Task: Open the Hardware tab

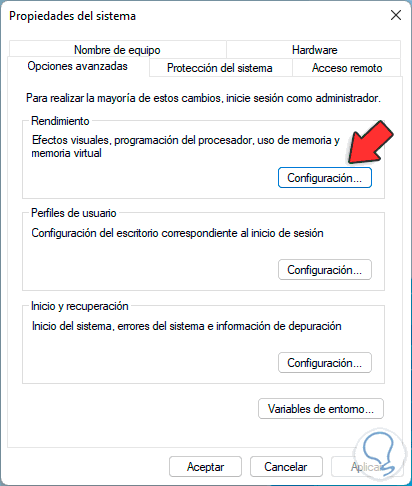Action: (x=314, y=50)
